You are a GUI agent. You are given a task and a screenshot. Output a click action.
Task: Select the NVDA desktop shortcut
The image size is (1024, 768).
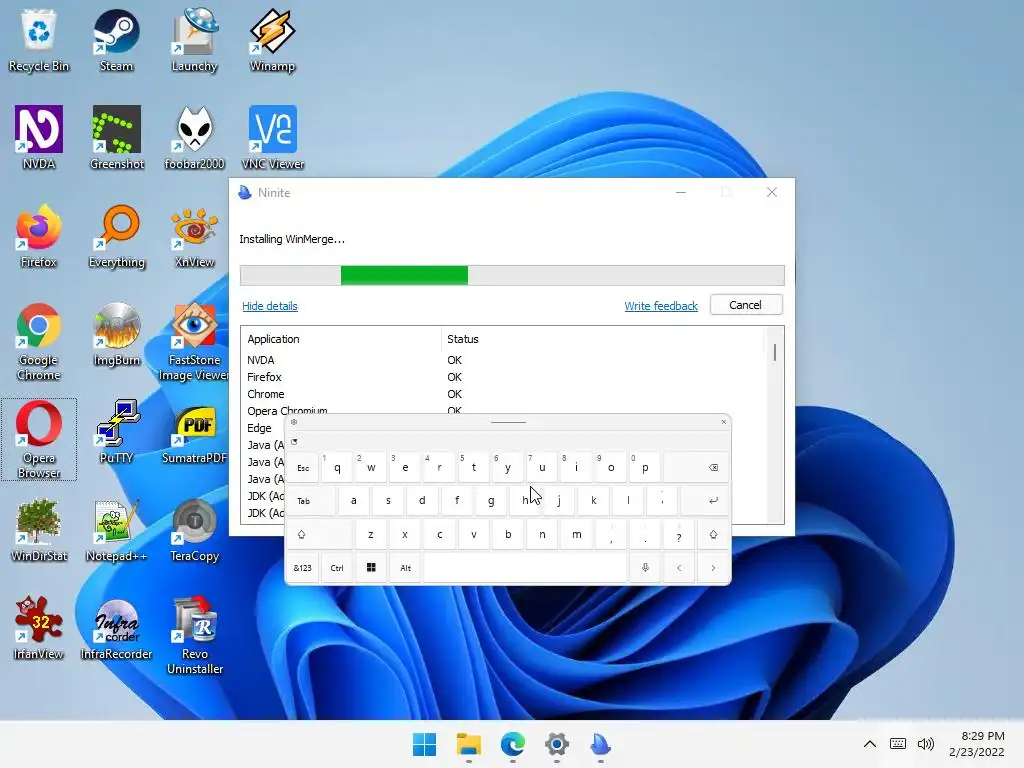[39, 138]
